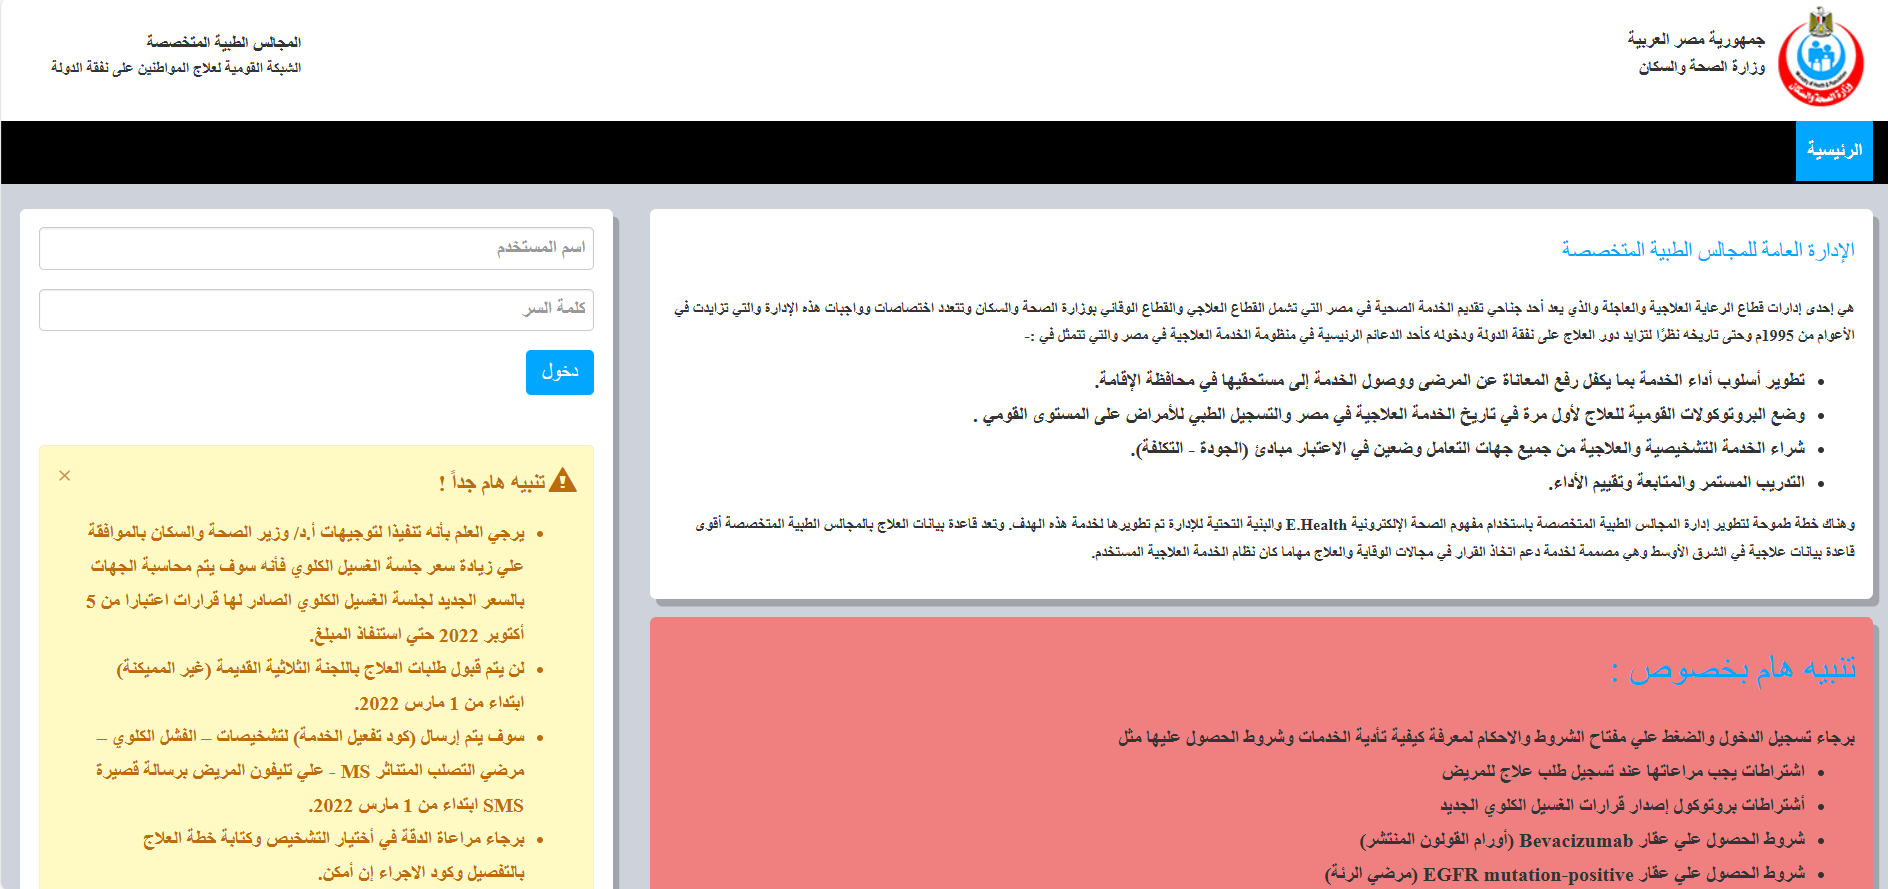Click bullet about Bevacizumab drug conditions
This screenshot has height=889, width=1888.
pos(1582,840)
